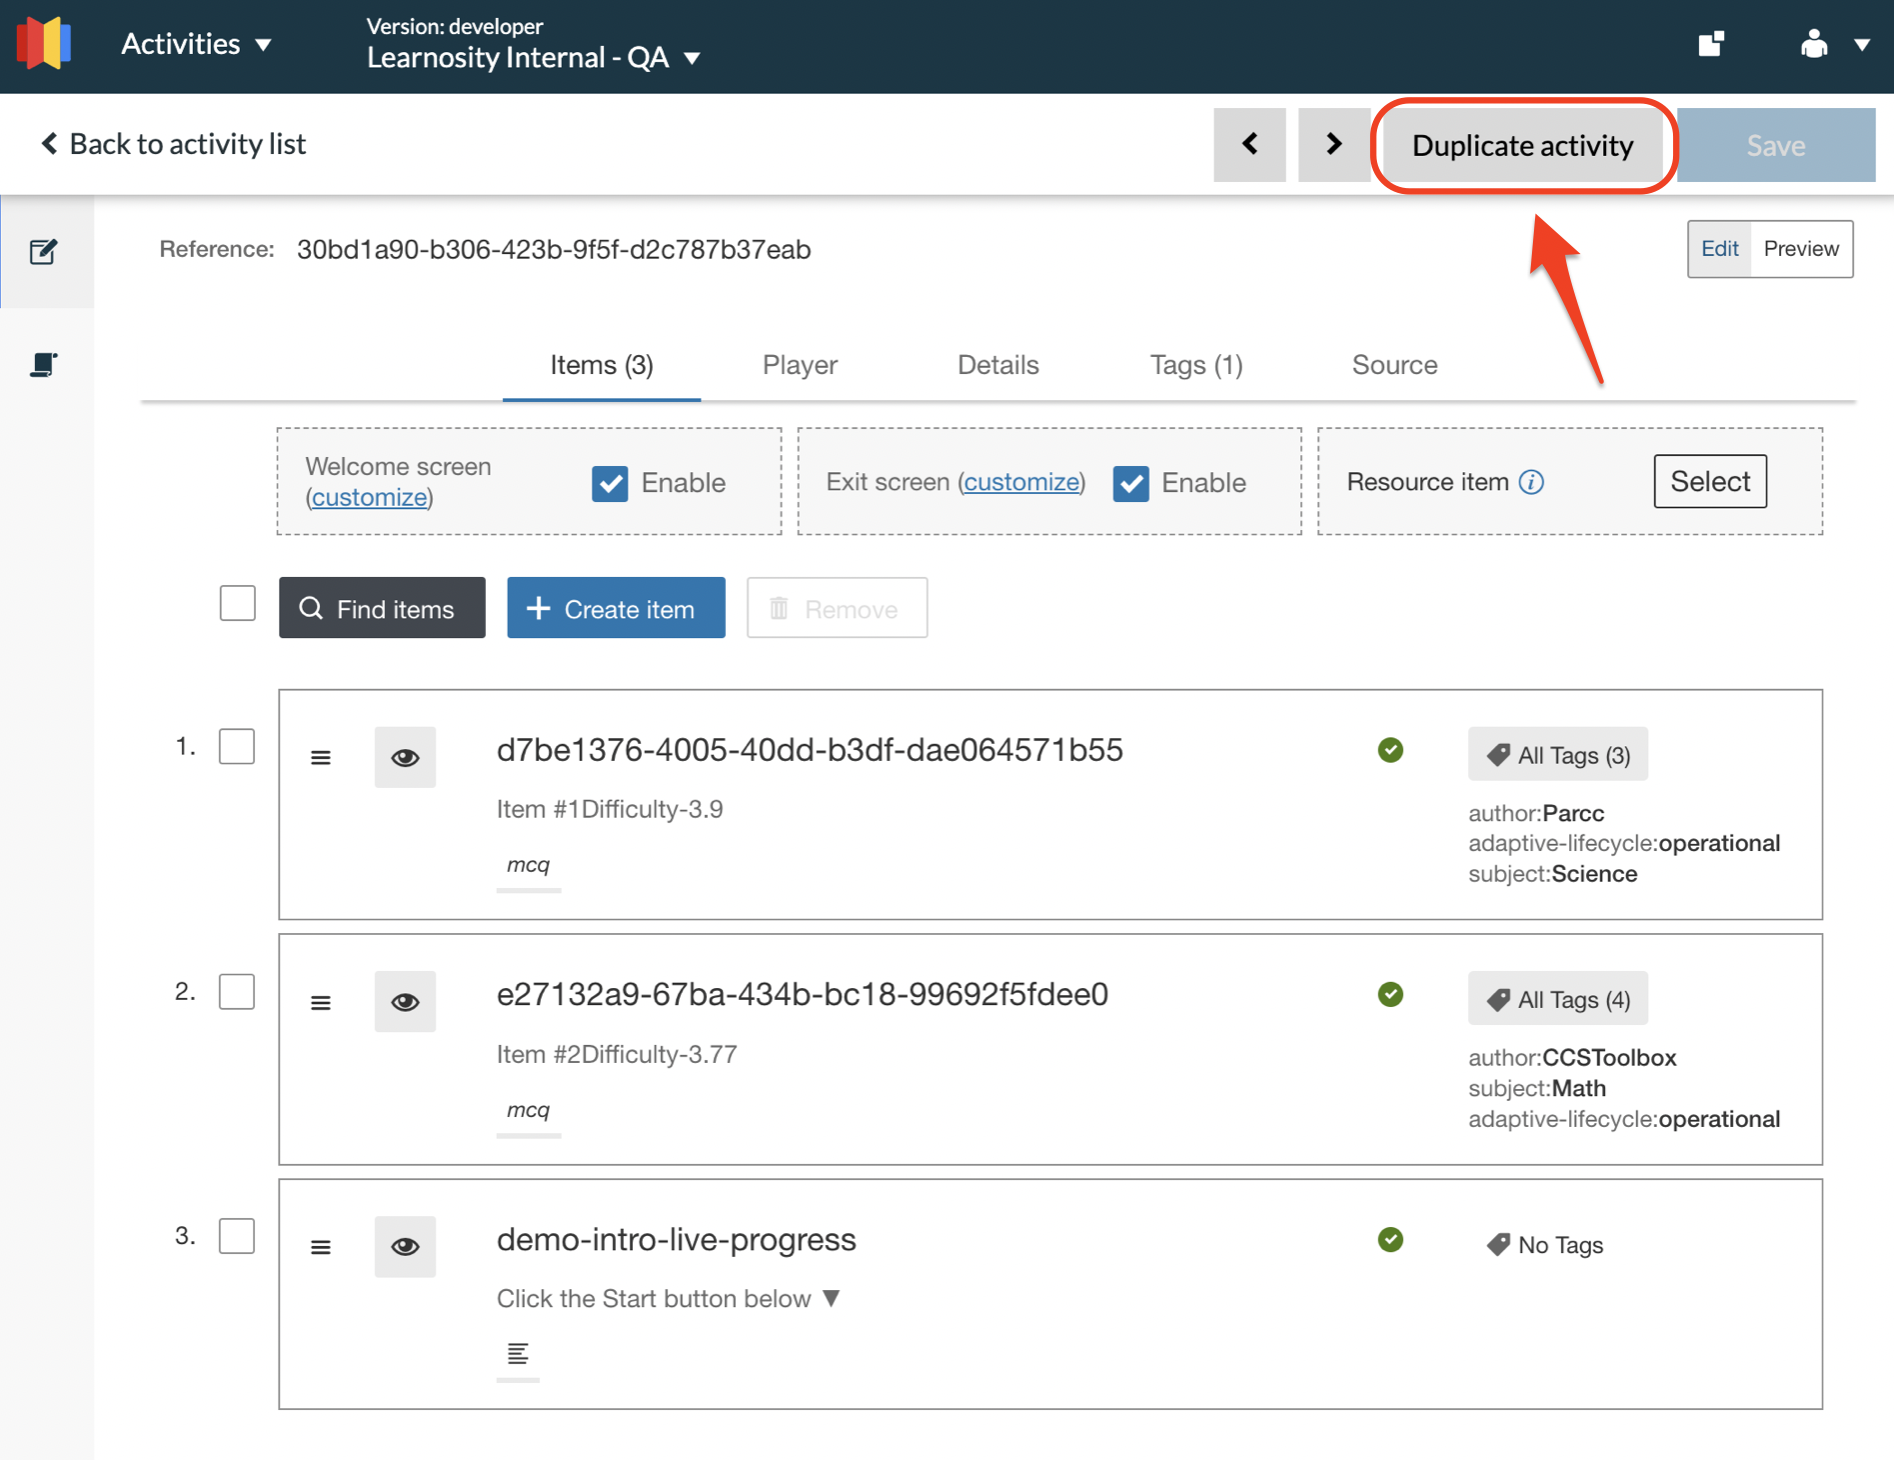
Task: Grab the reorder handle of demo-intro-live-progress
Action: 321,1247
